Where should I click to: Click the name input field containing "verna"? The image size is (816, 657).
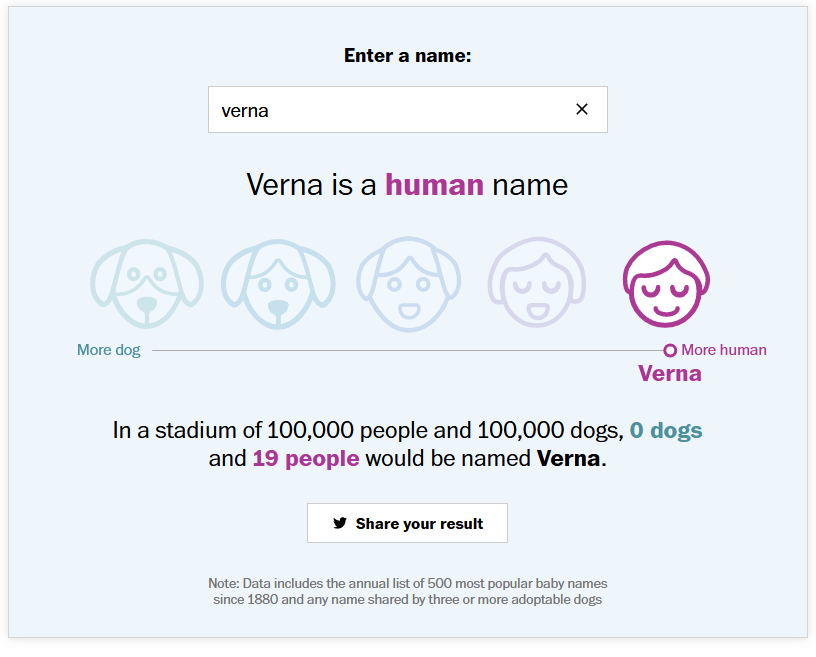click(390, 110)
